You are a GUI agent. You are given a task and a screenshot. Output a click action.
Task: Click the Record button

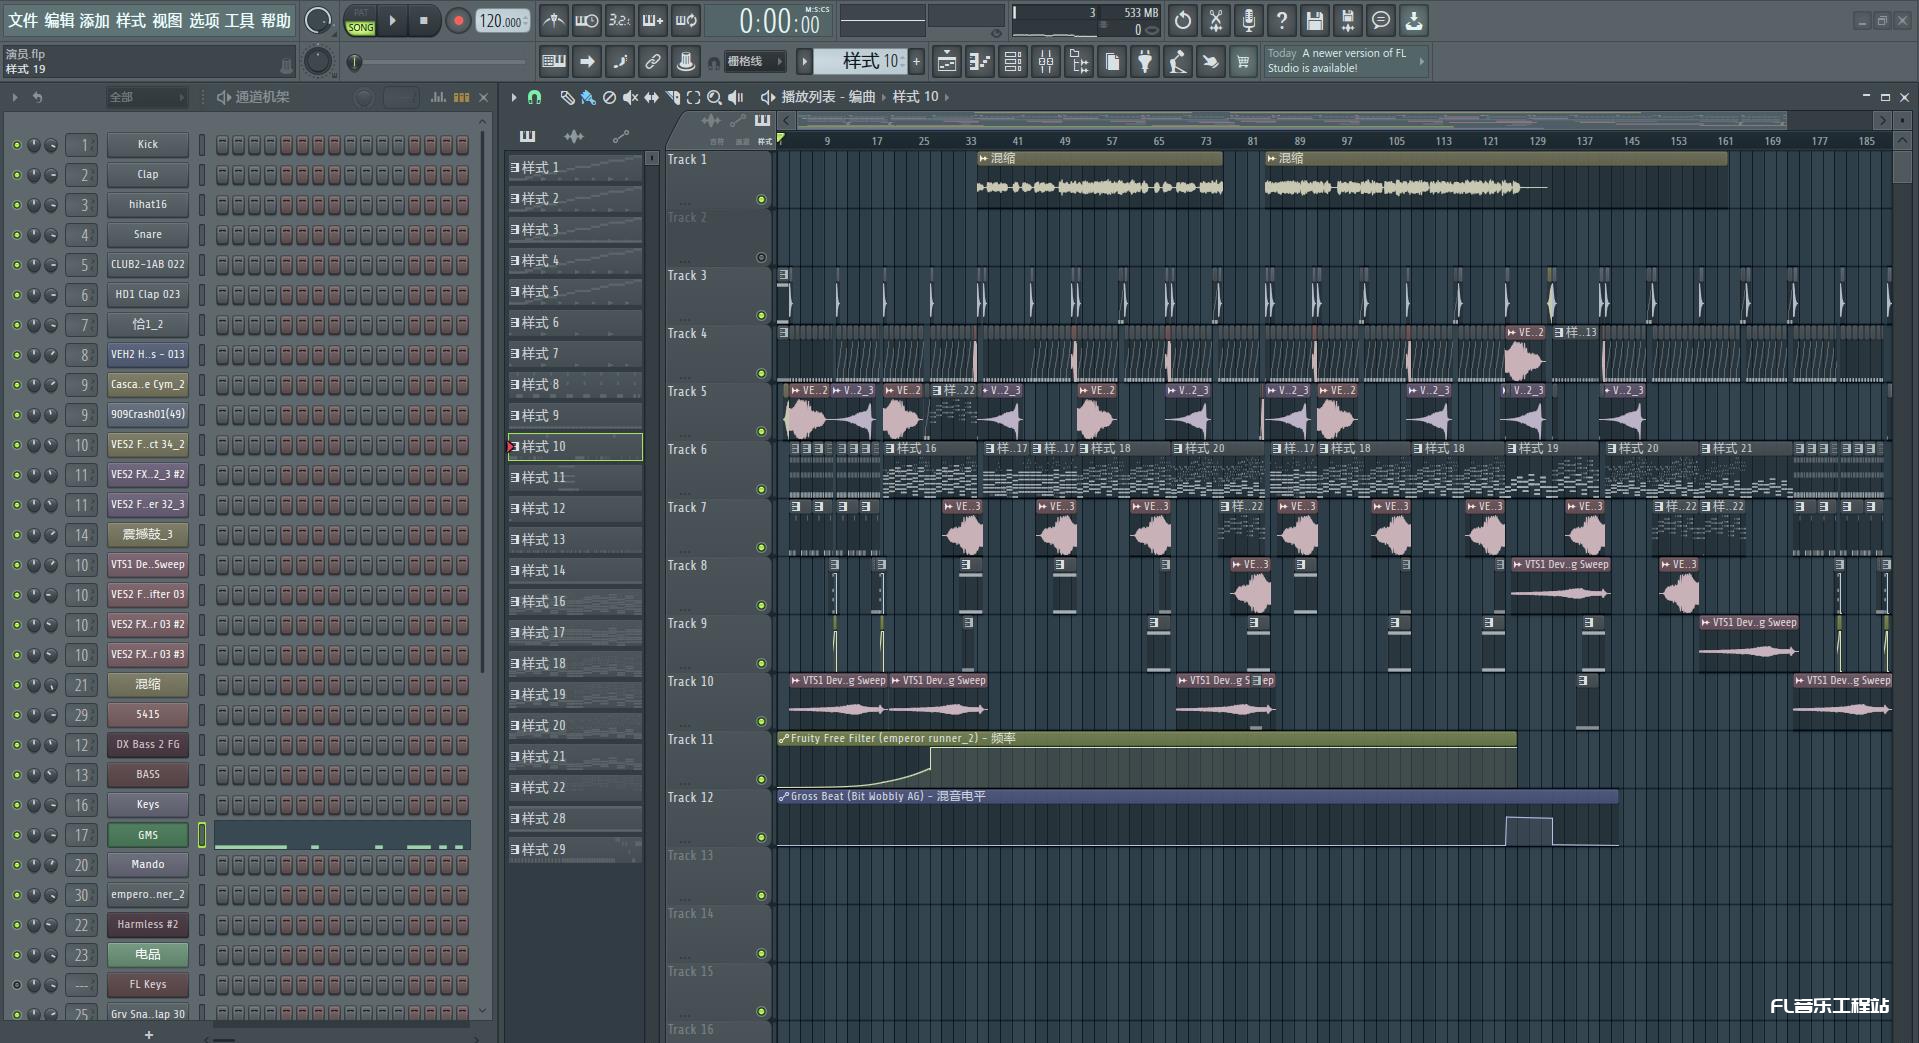tap(458, 20)
